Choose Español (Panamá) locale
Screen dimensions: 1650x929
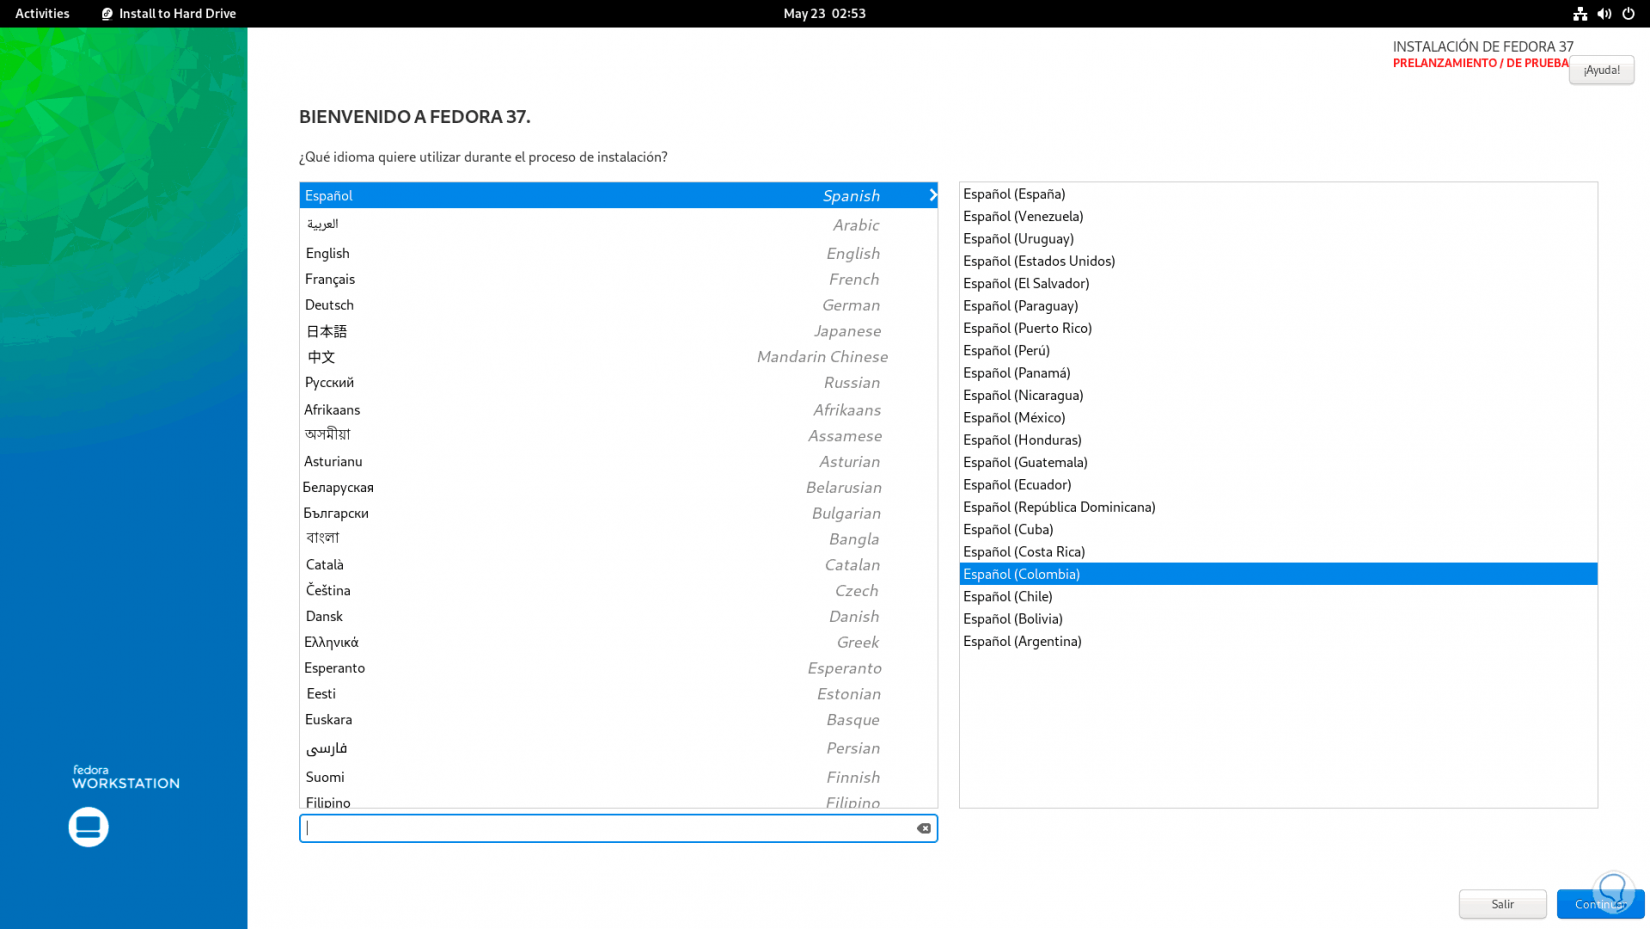(x=1278, y=373)
